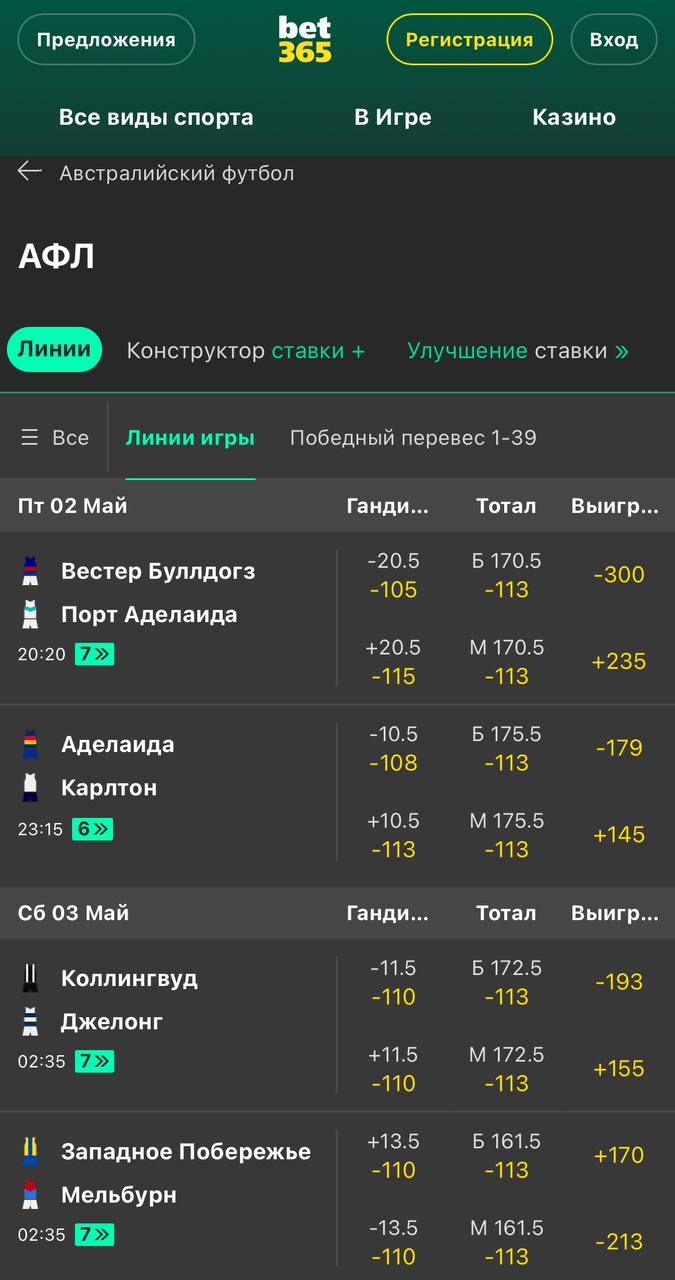Click the Вход login button

tap(614, 40)
